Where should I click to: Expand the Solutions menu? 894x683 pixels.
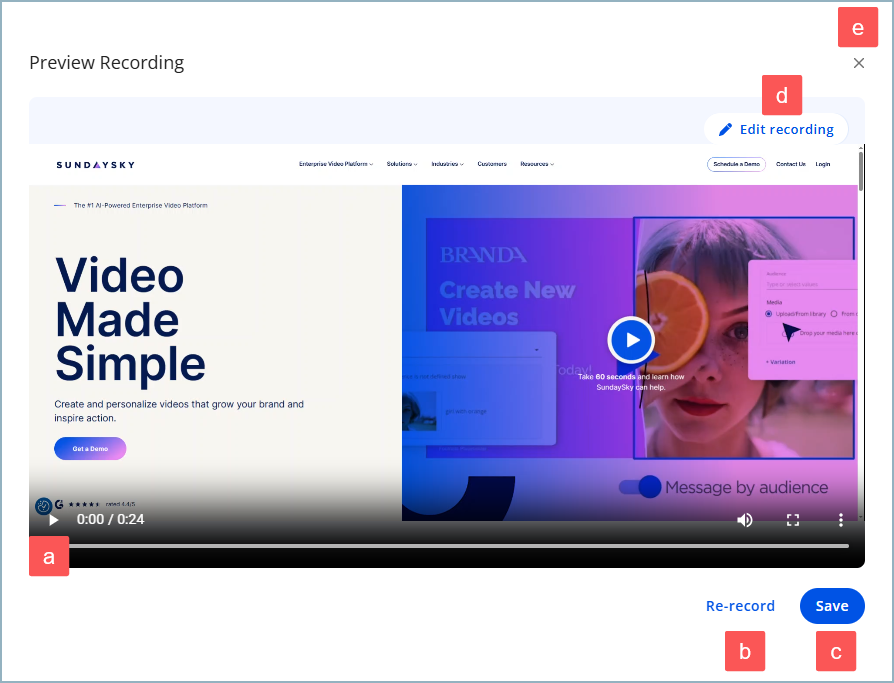coord(402,164)
